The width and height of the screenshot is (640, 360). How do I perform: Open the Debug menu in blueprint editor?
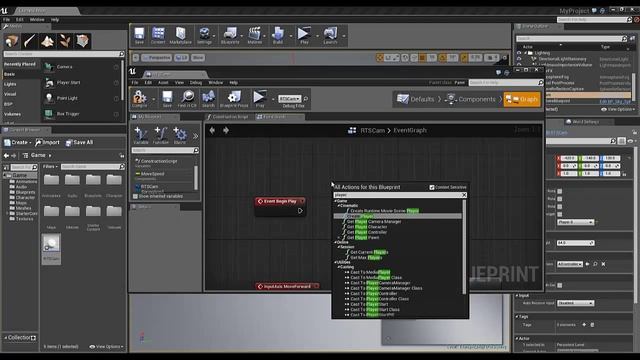(x=196, y=82)
